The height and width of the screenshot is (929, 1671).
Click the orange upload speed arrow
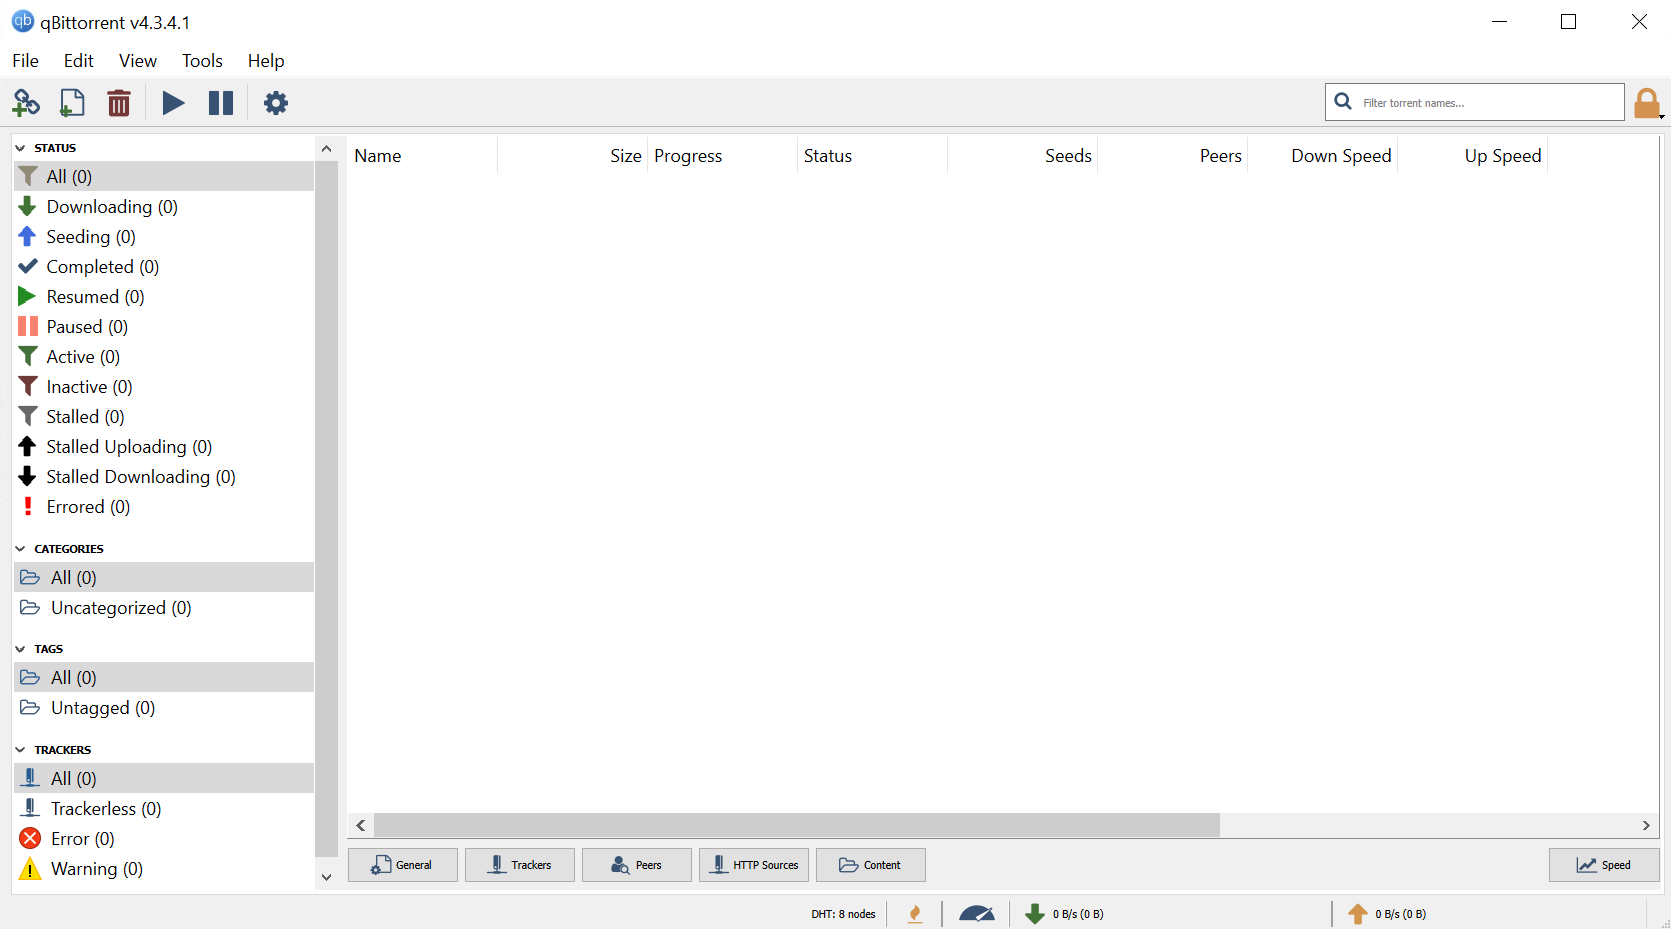pos(1358,914)
